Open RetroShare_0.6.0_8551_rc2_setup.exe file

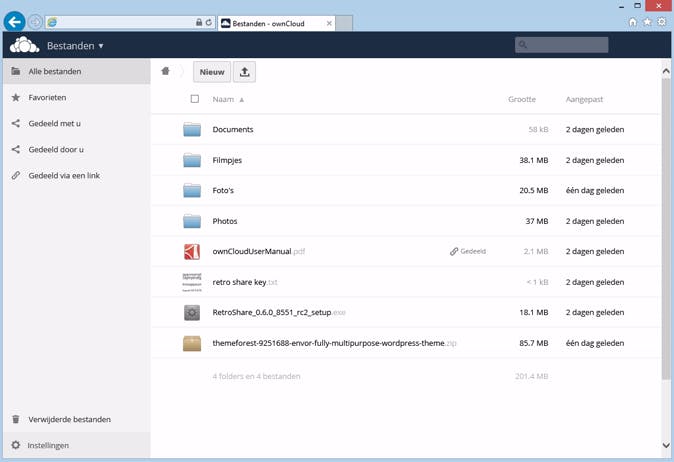pyautogui.click(x=279, y=312)
